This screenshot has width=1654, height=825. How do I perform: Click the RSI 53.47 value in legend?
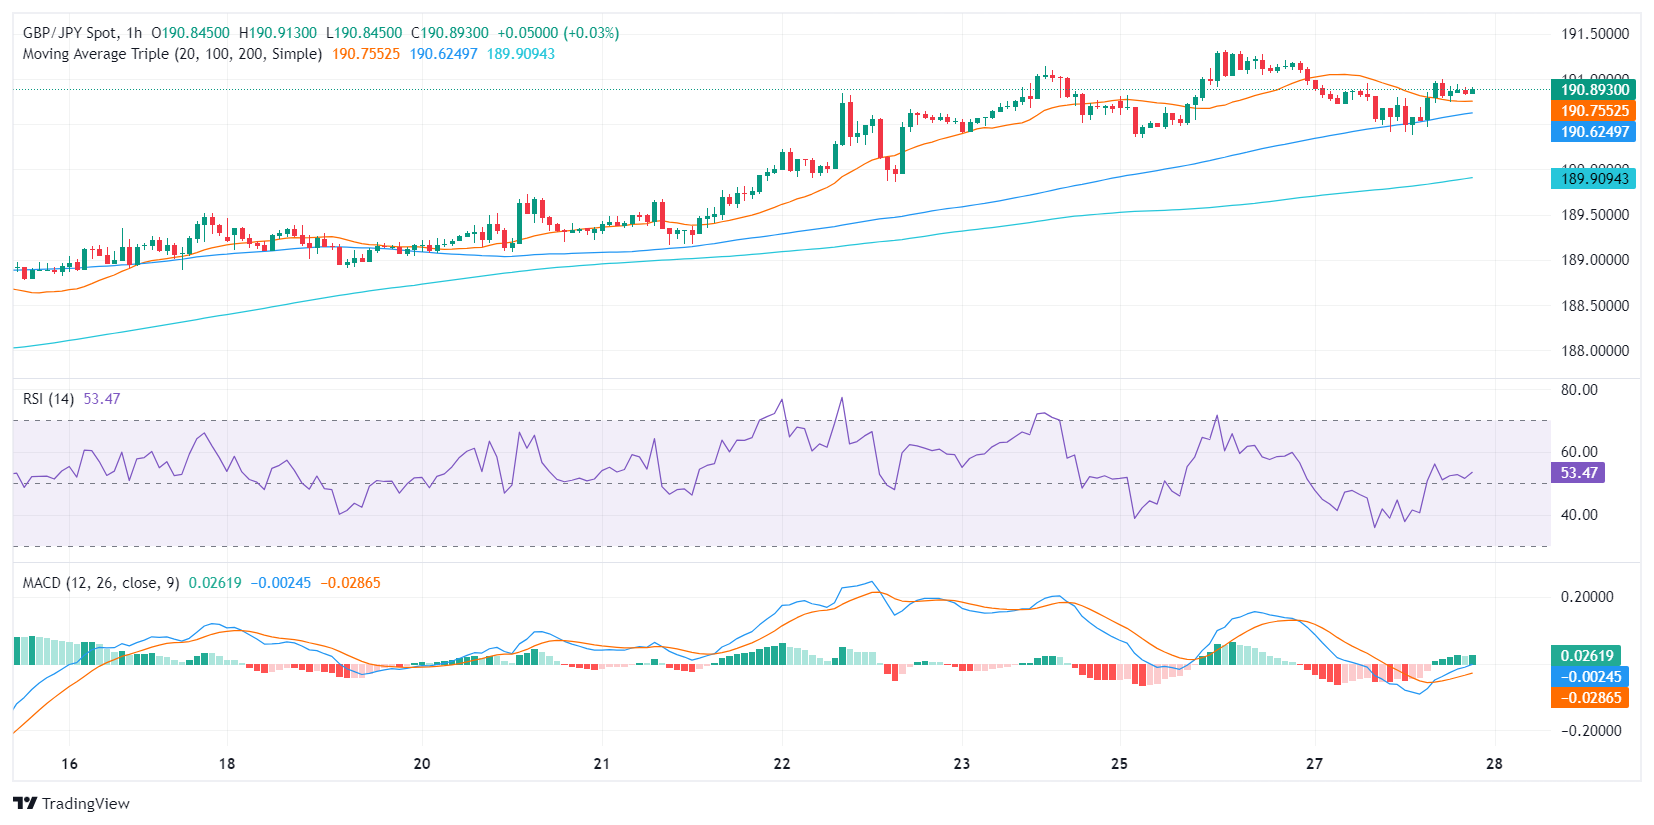click(102, 399)
